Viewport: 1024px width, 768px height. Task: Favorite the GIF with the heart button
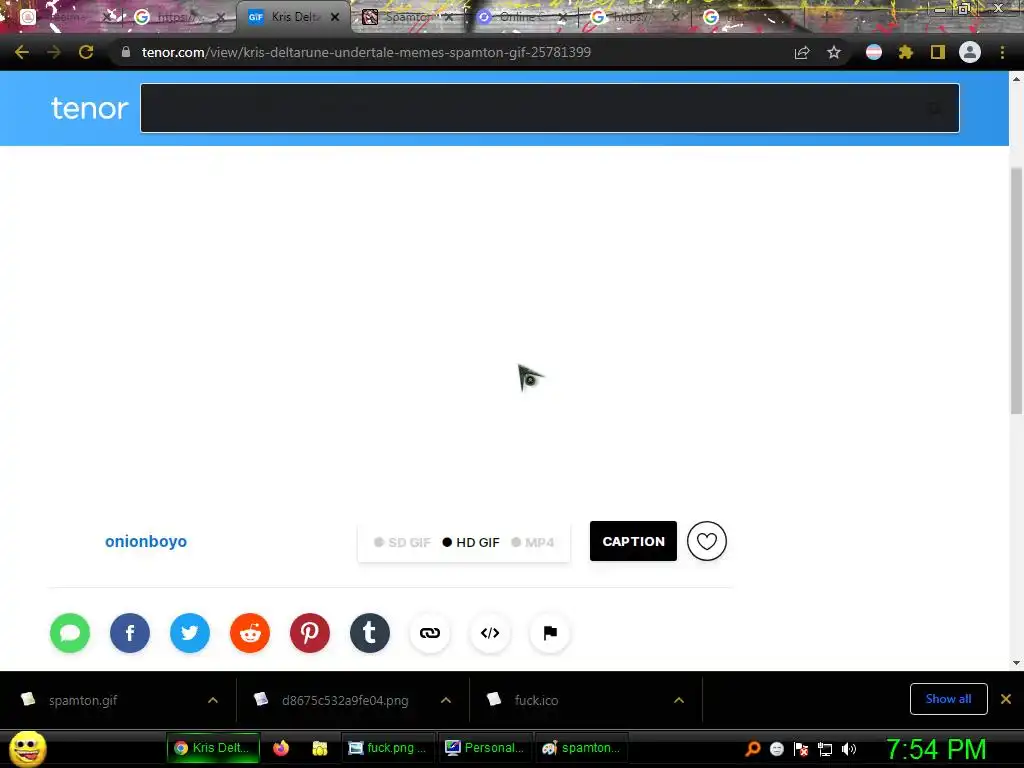coord(707,541)
